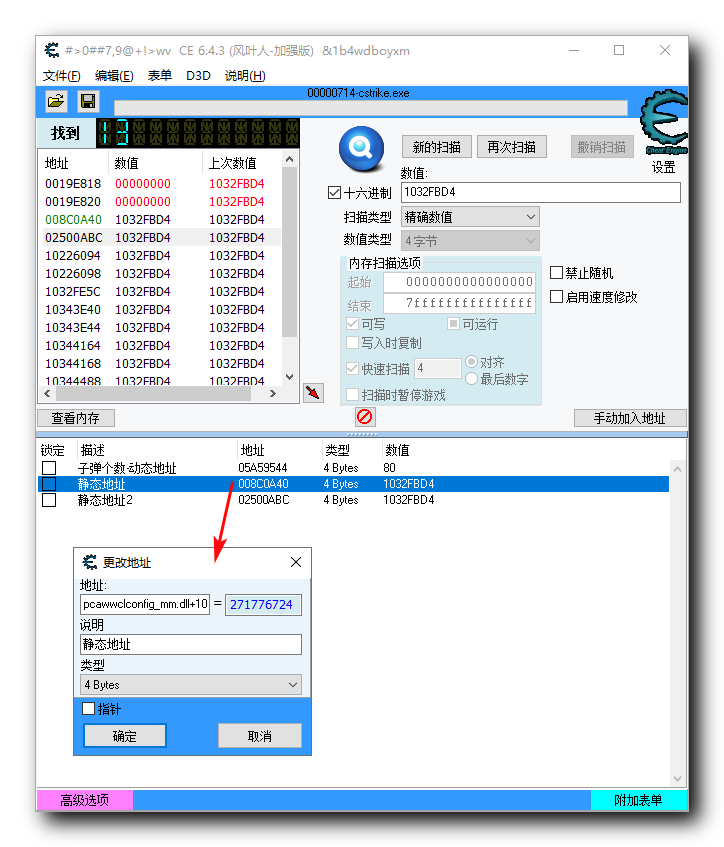Click the value 80 in address table

(x=390, y=468)
